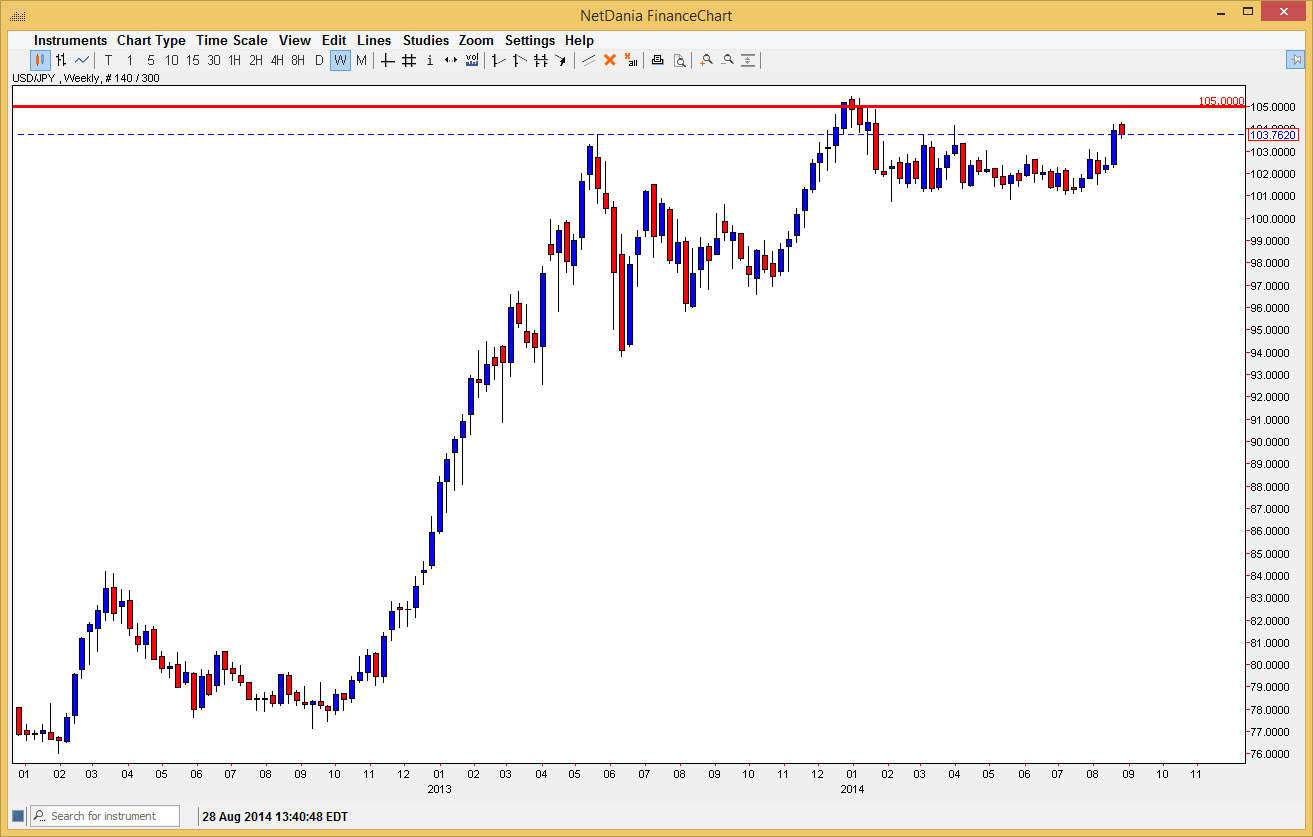Toggle the chart grid icon

coord(409,60)
